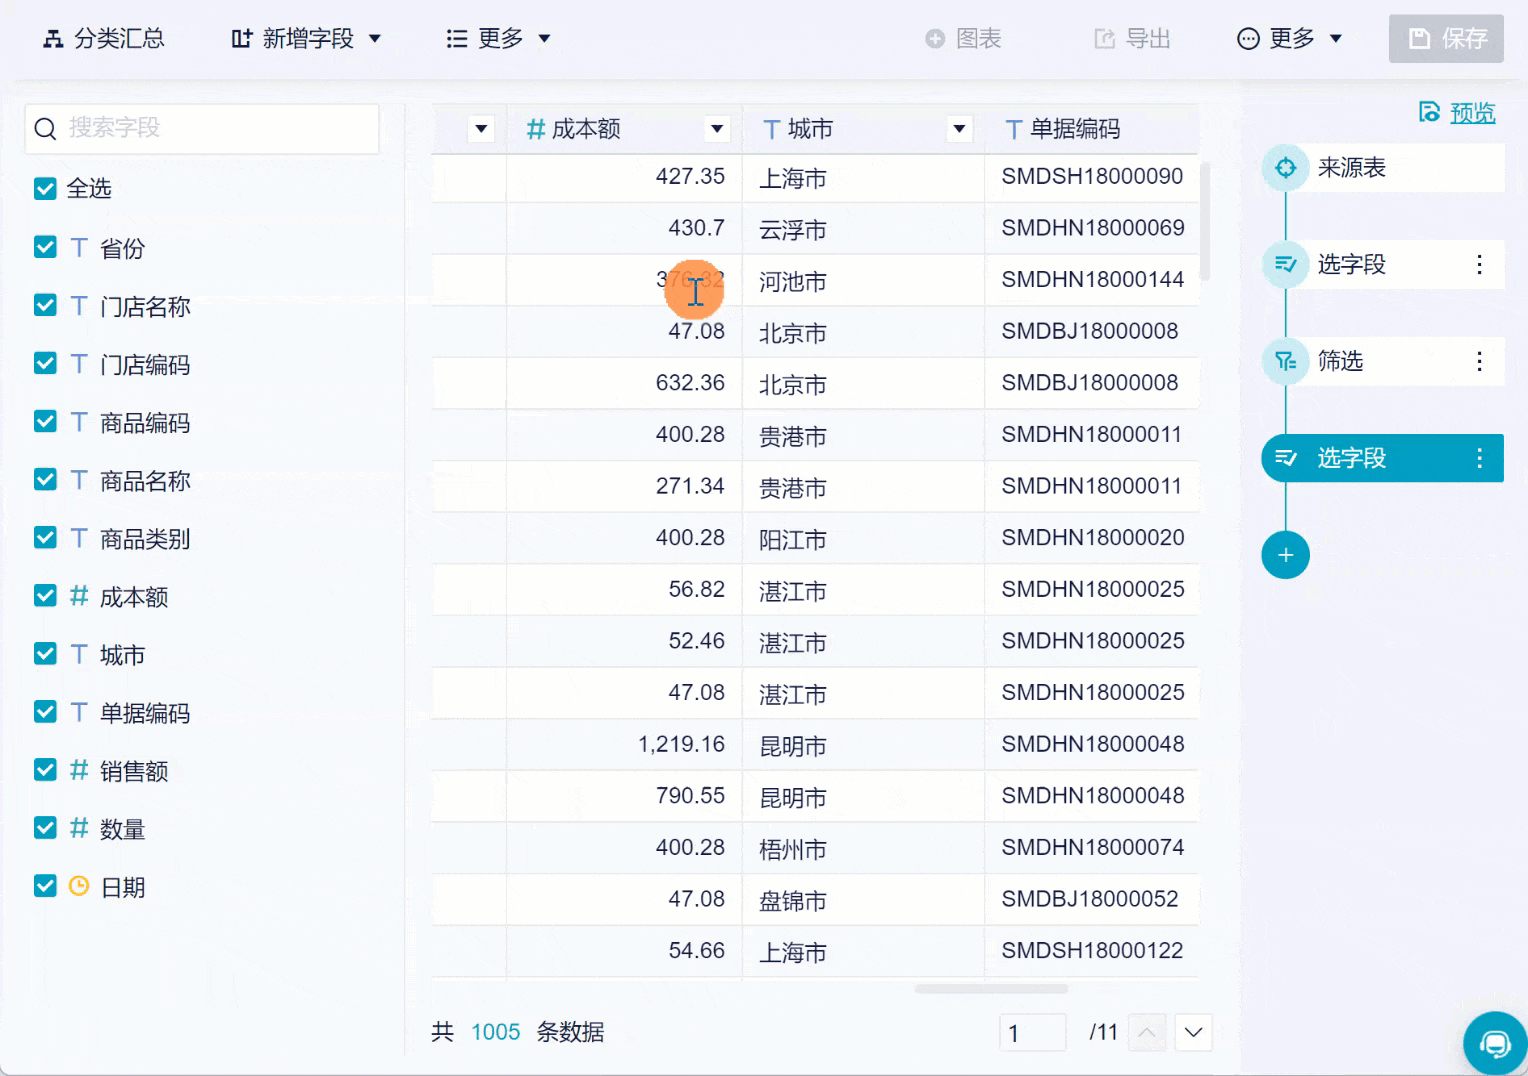
Task: Open the 成本额 column dropdown arrow
Action: click(x=716, y=129)
